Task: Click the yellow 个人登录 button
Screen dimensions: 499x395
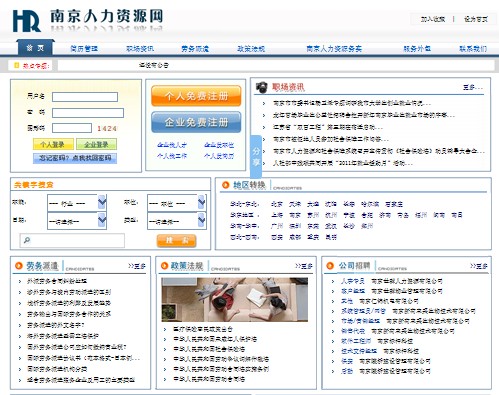Action: point(53,144)
